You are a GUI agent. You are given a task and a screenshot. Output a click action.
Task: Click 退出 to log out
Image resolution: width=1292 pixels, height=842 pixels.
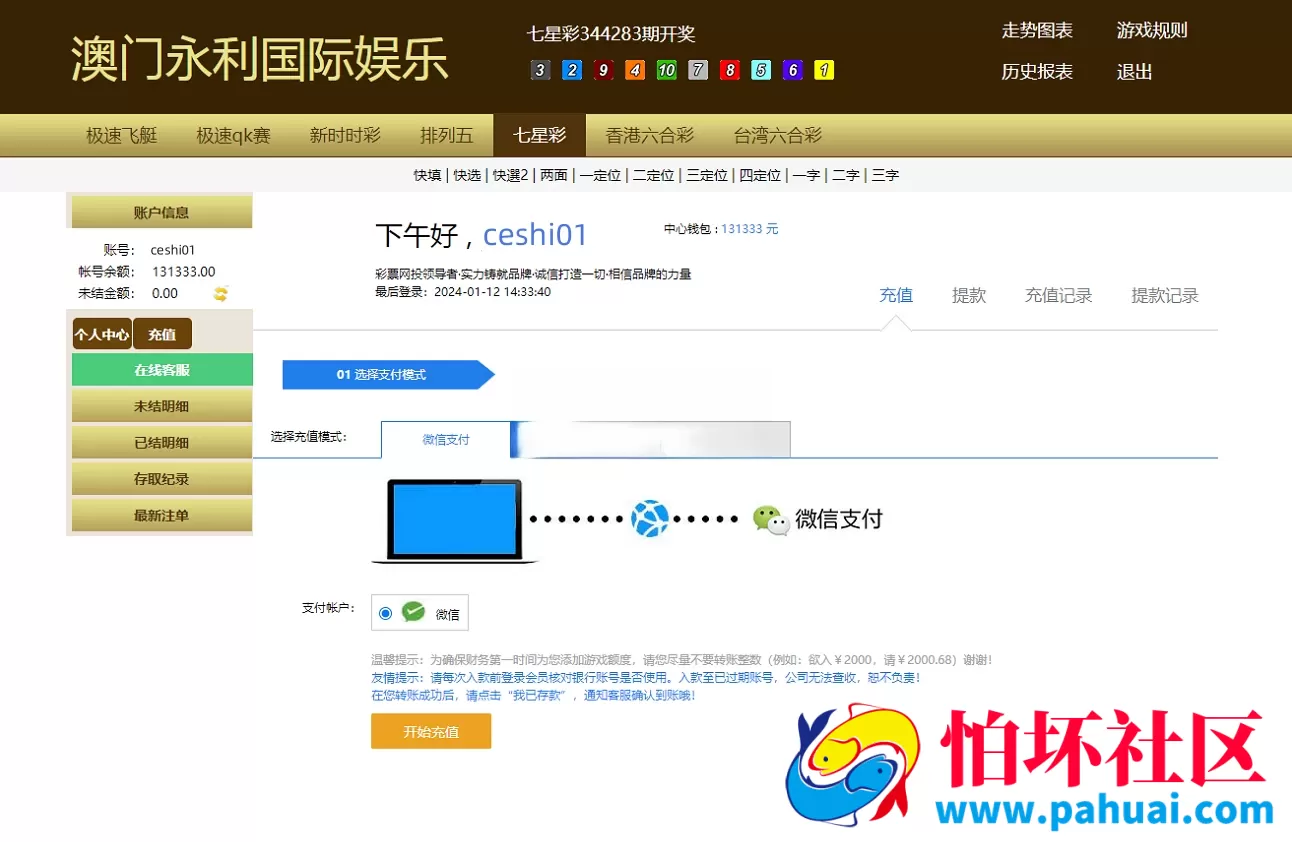point(1135,72)
